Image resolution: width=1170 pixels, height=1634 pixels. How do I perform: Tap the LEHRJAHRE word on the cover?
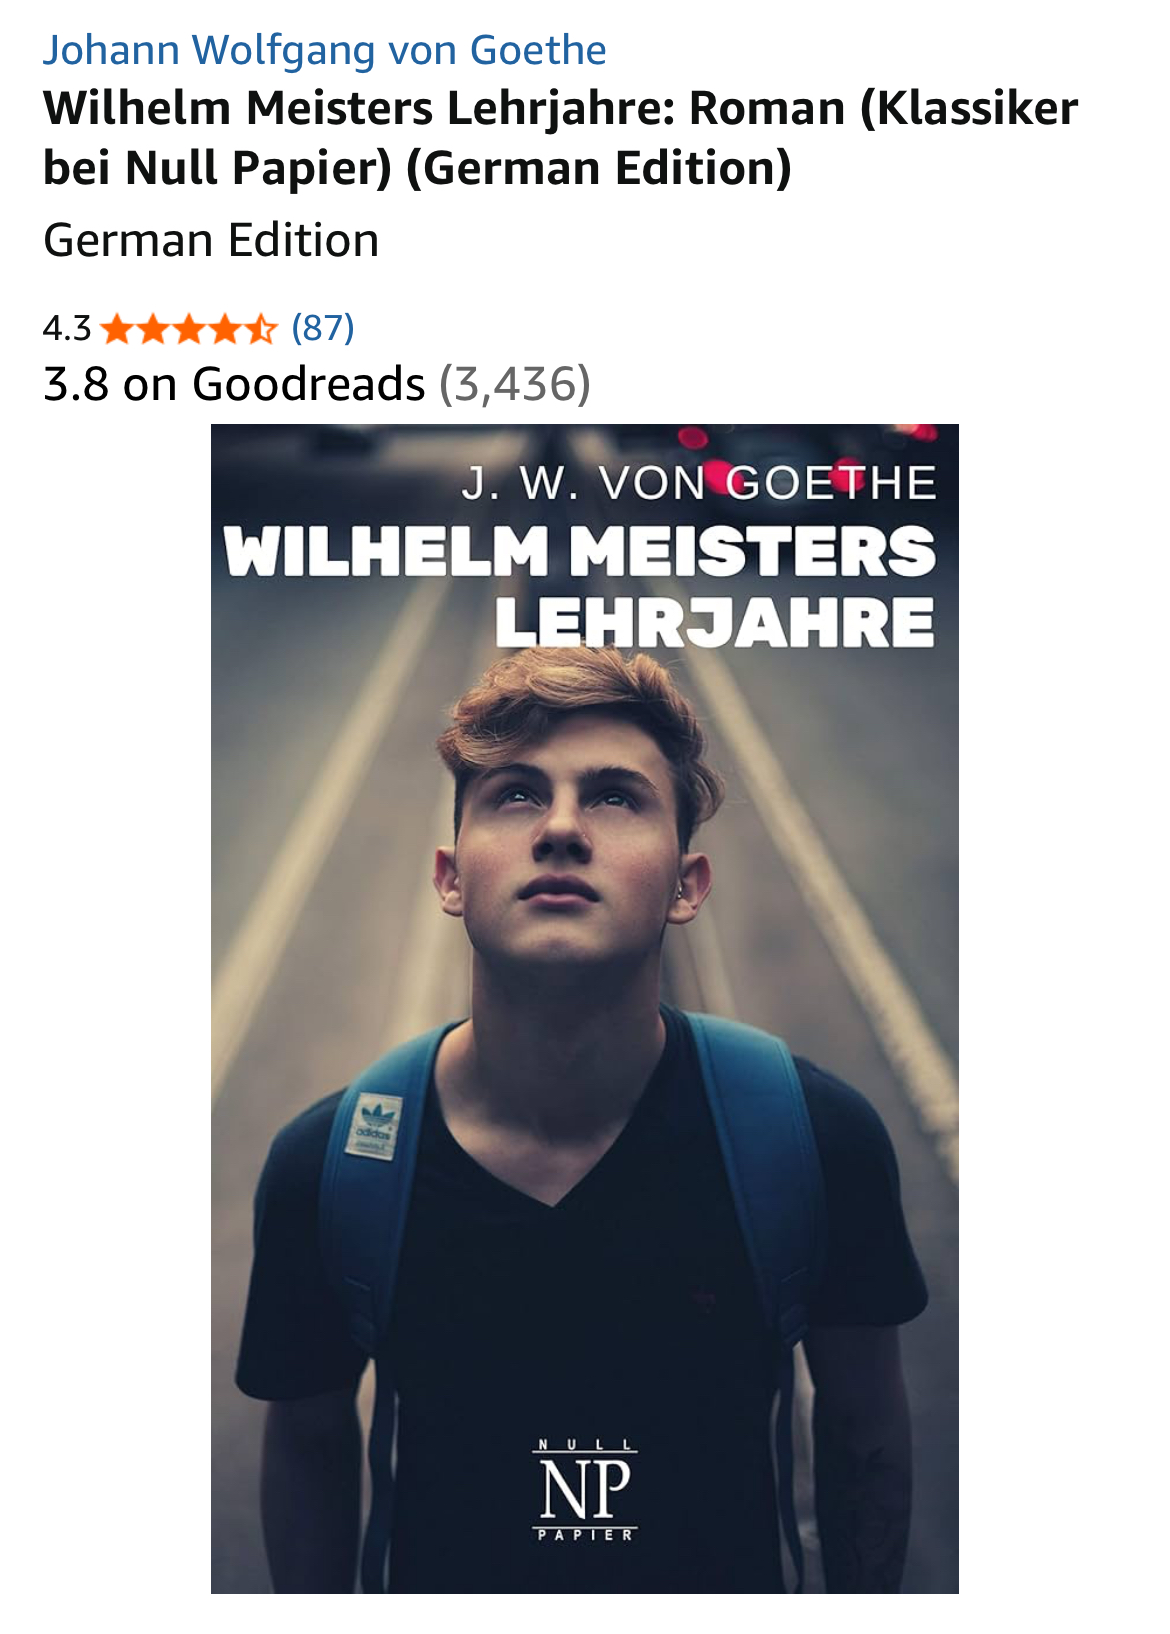coord(715,622)
